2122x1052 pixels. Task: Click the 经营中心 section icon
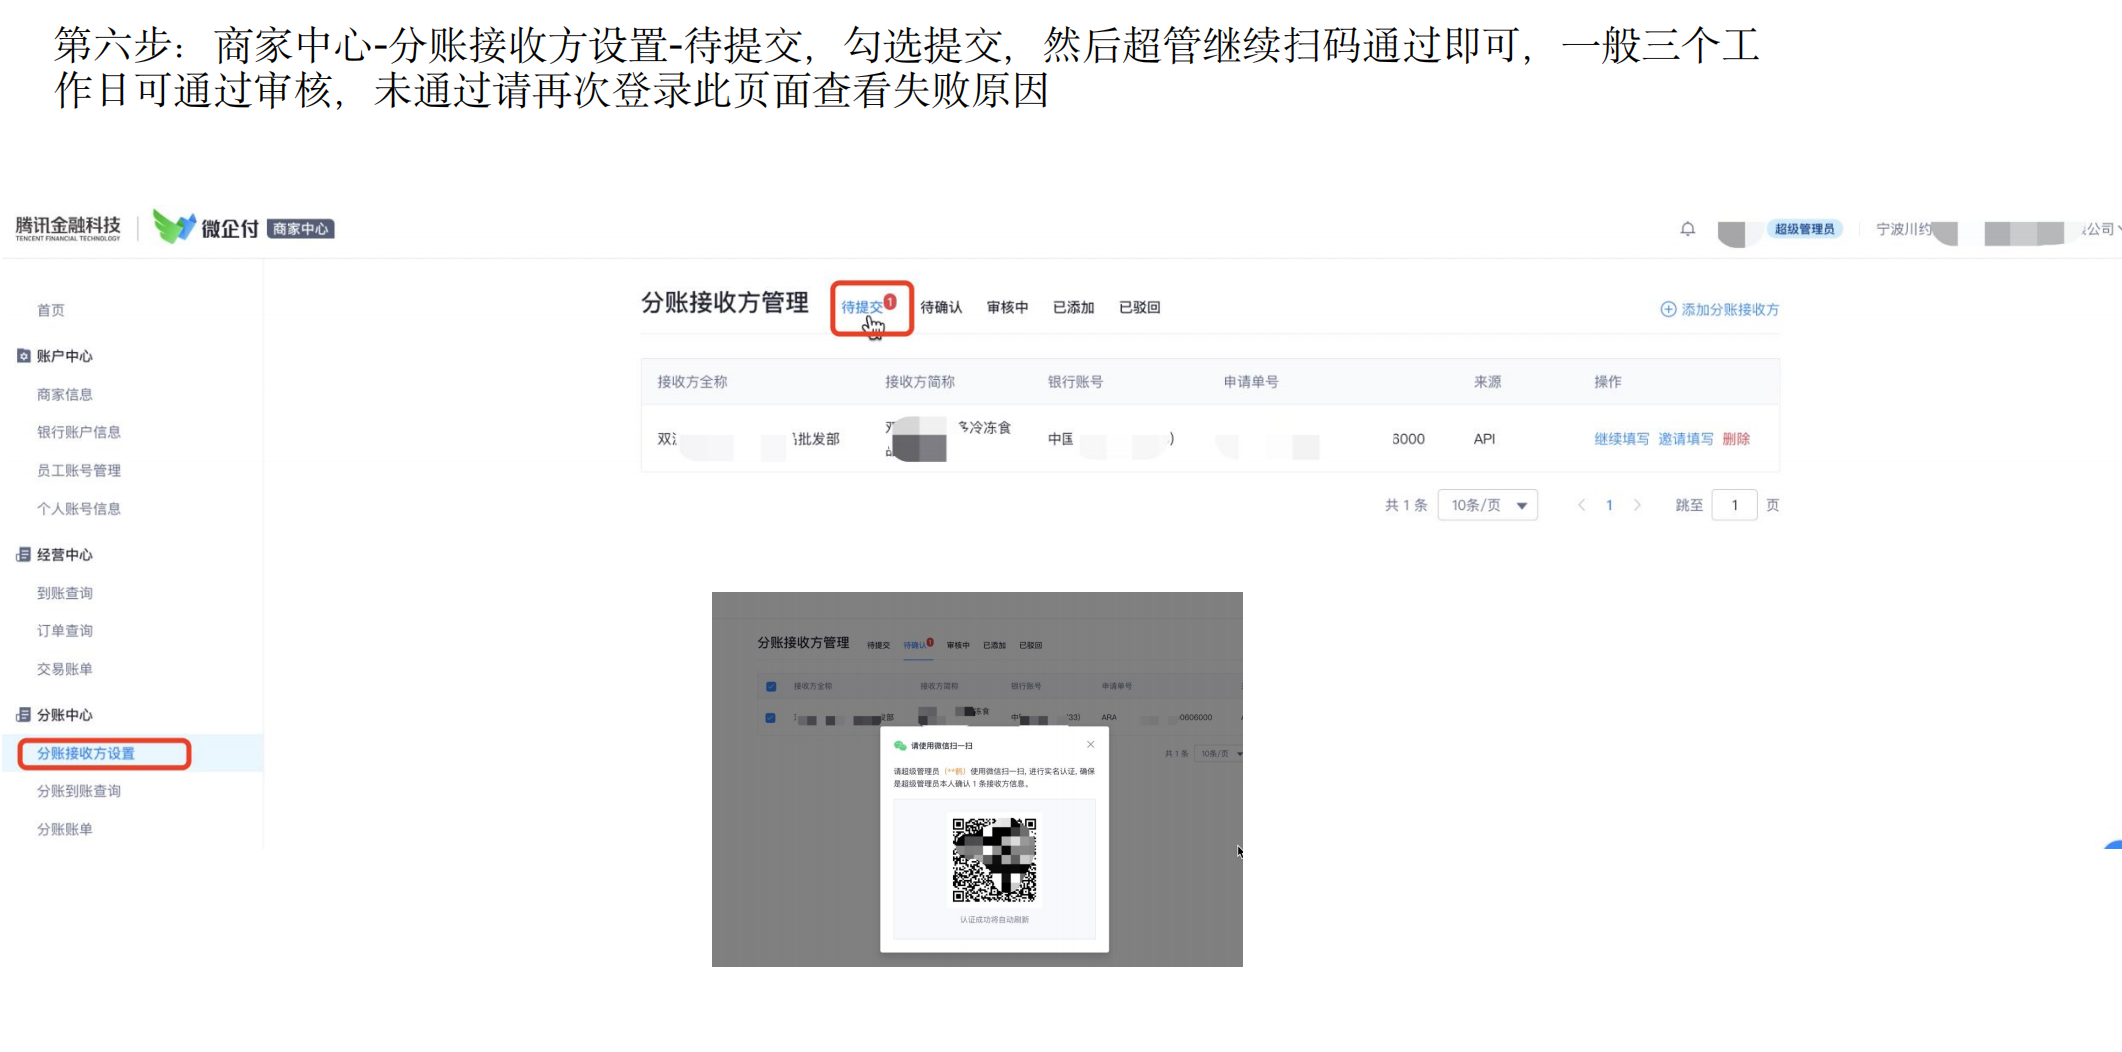[24, 554]
